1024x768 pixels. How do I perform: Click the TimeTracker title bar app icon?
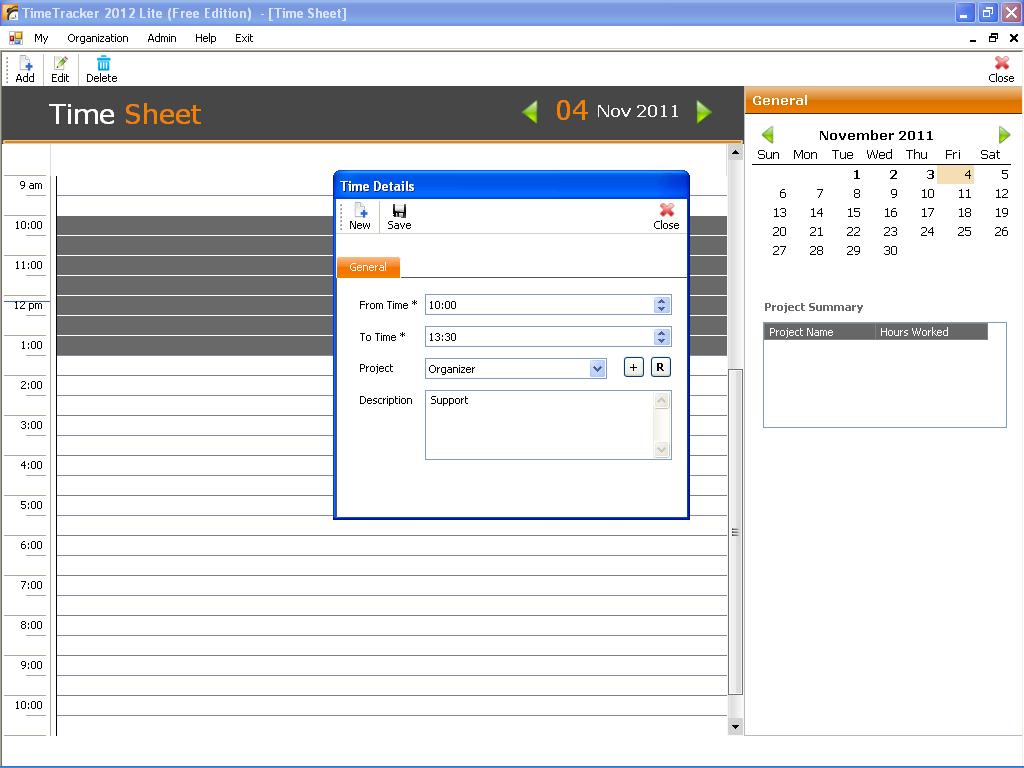[10, 13]
